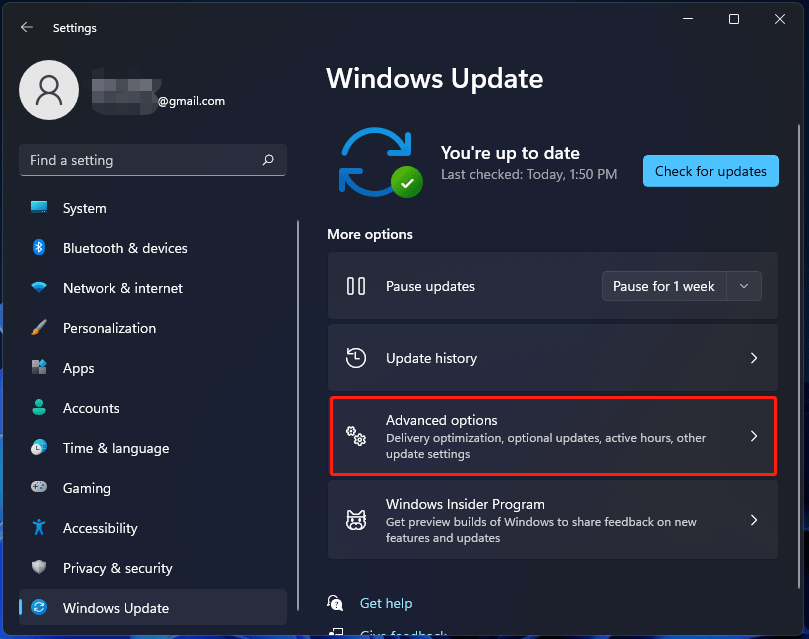Viewport: 809px width, 639px height.
Task: Click Check for updates button
Action: click(x=710, y=171)
